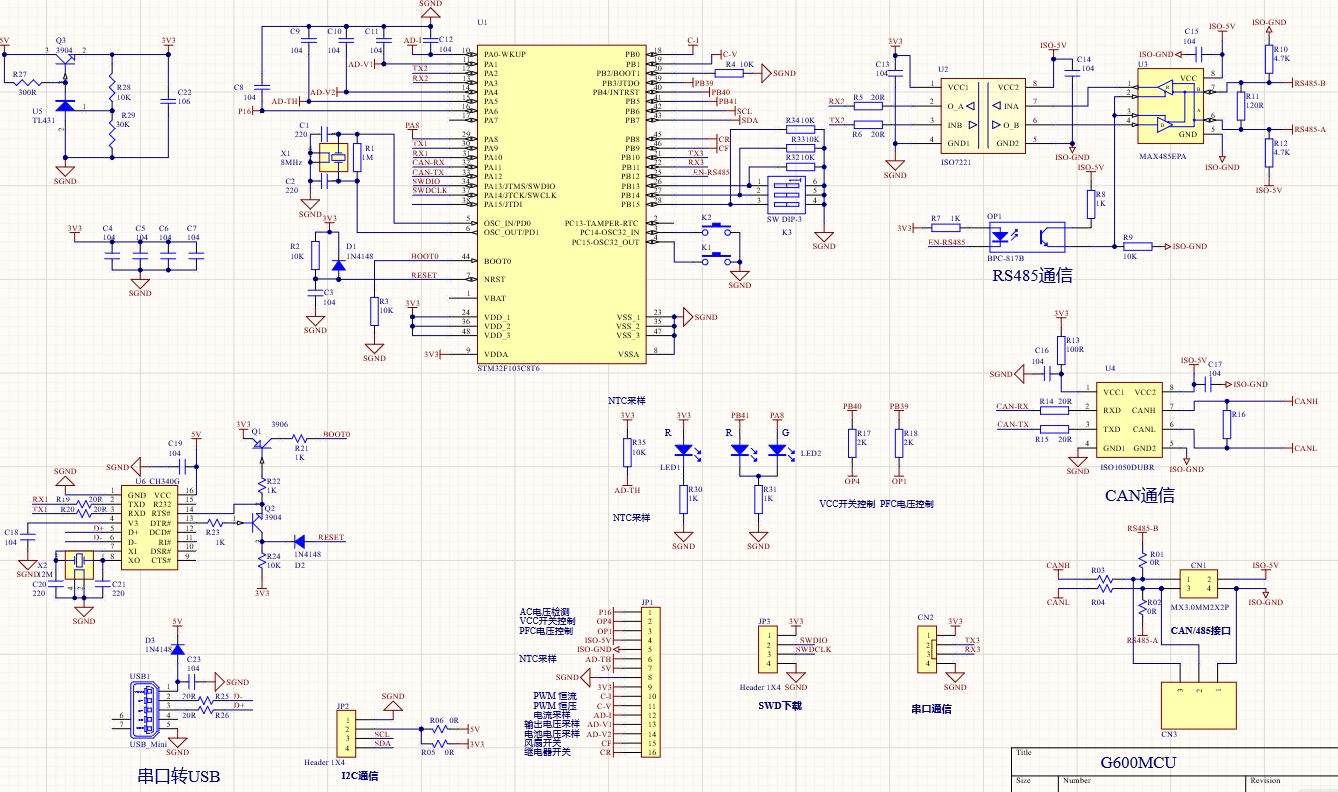Click the R11 120R termination resistor
Image resolution: width=1338 pixels, height=792 pixels.
(x=1239, y=106)
